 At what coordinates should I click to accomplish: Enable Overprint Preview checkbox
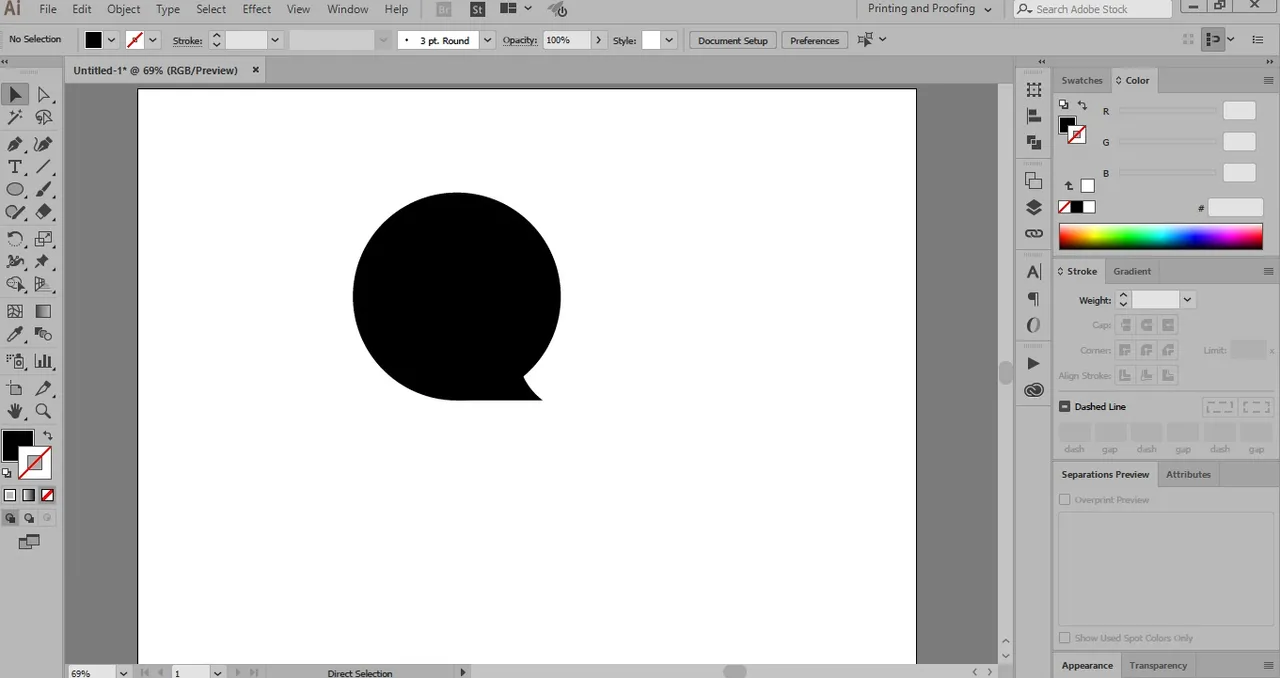pyautogui.click(x=1065, y=499)
